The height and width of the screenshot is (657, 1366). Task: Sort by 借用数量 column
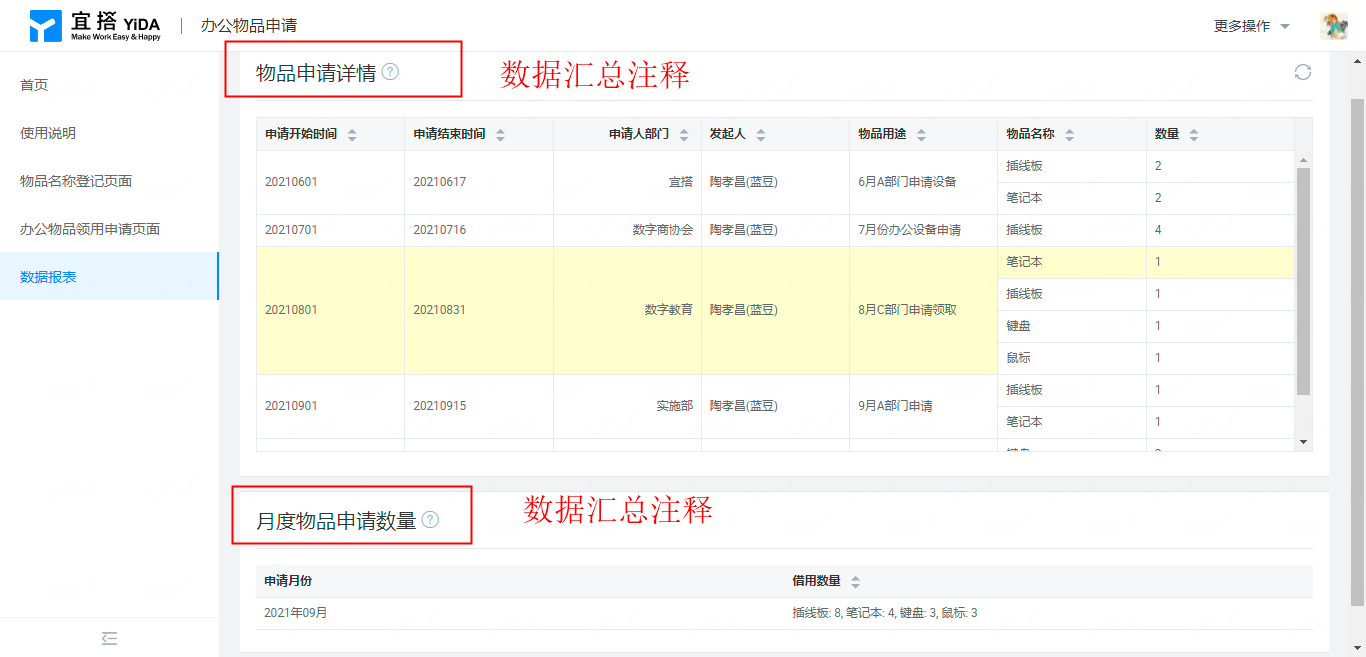pyautogui.click(x=855, y=582)
